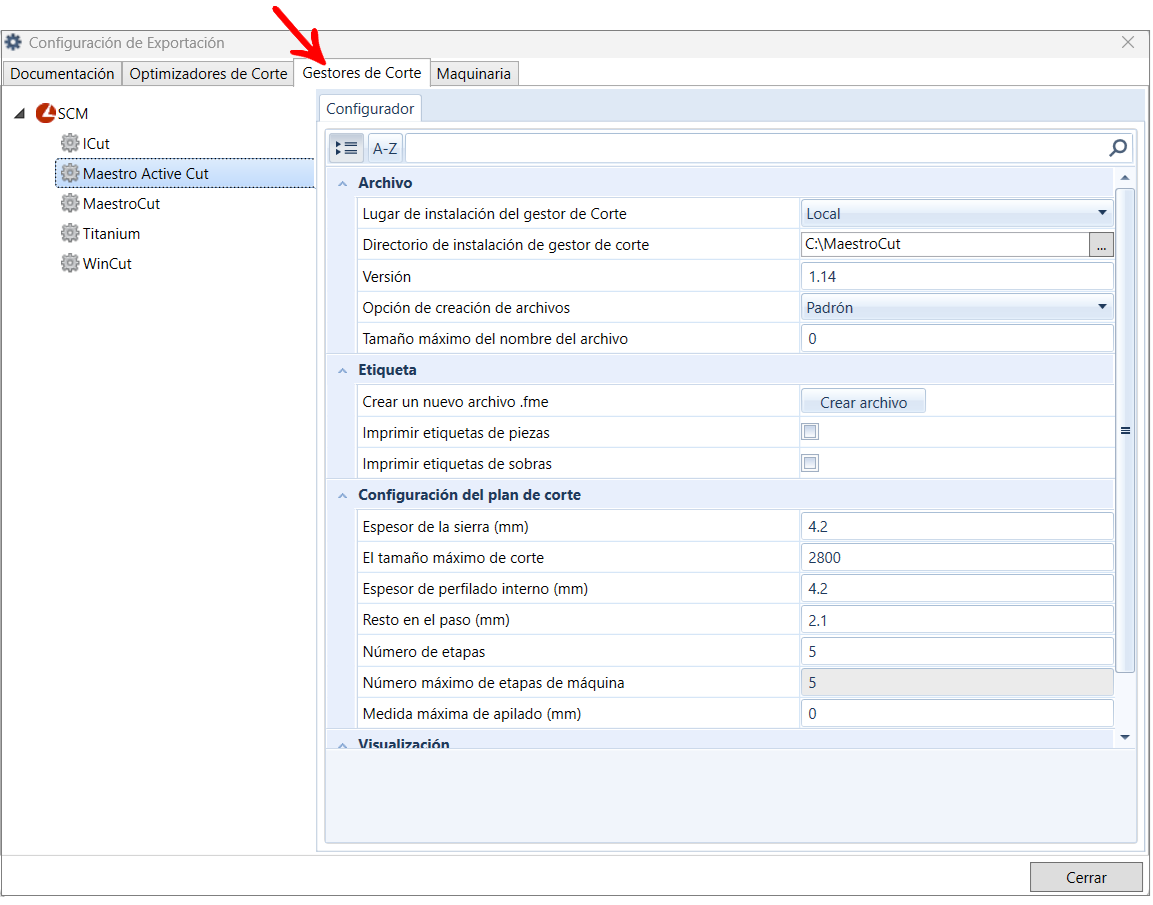Click the gear icon beside MaestroCut
Image resolution: width=1153 pixels, height=905 pixels.
(70, 204)
